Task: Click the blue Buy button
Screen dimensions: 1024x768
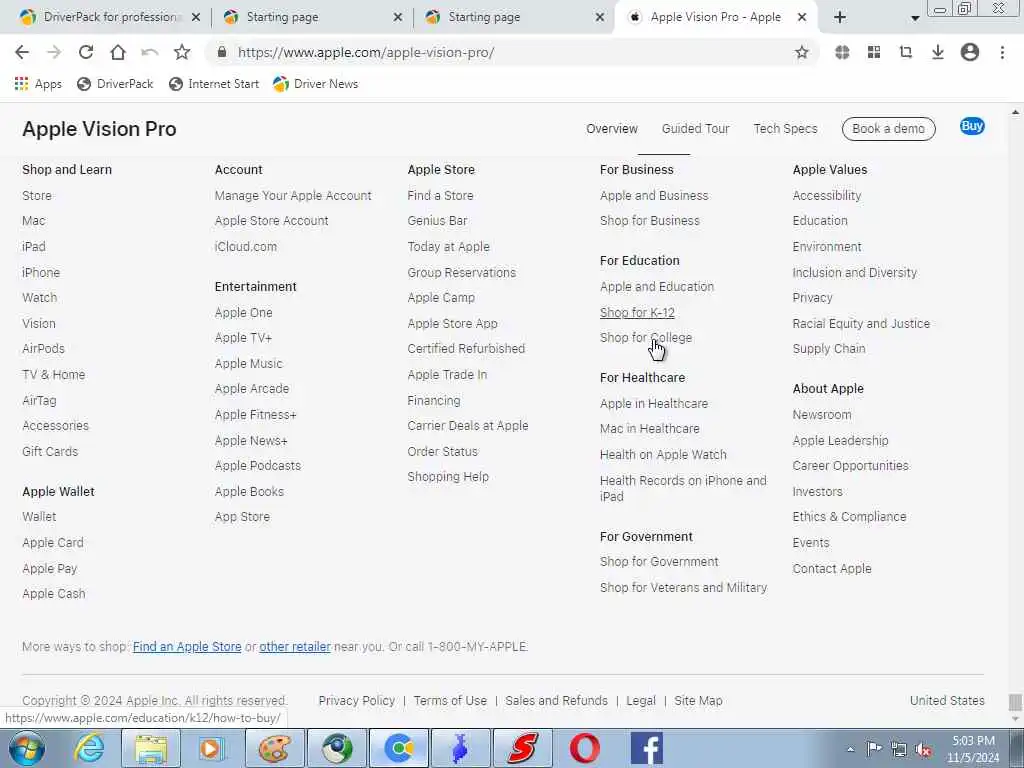Action: pyautogui.click(x=972, y=126)
